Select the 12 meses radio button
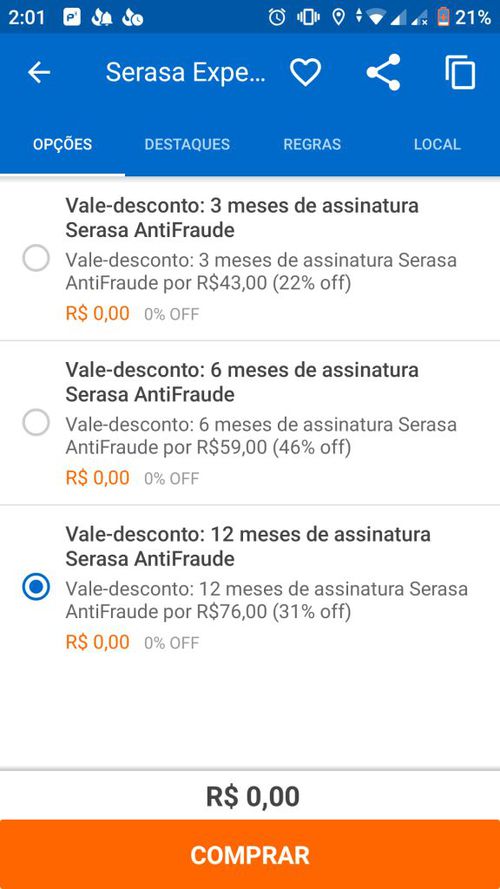The image size is (500, 889). coord(36,588)
